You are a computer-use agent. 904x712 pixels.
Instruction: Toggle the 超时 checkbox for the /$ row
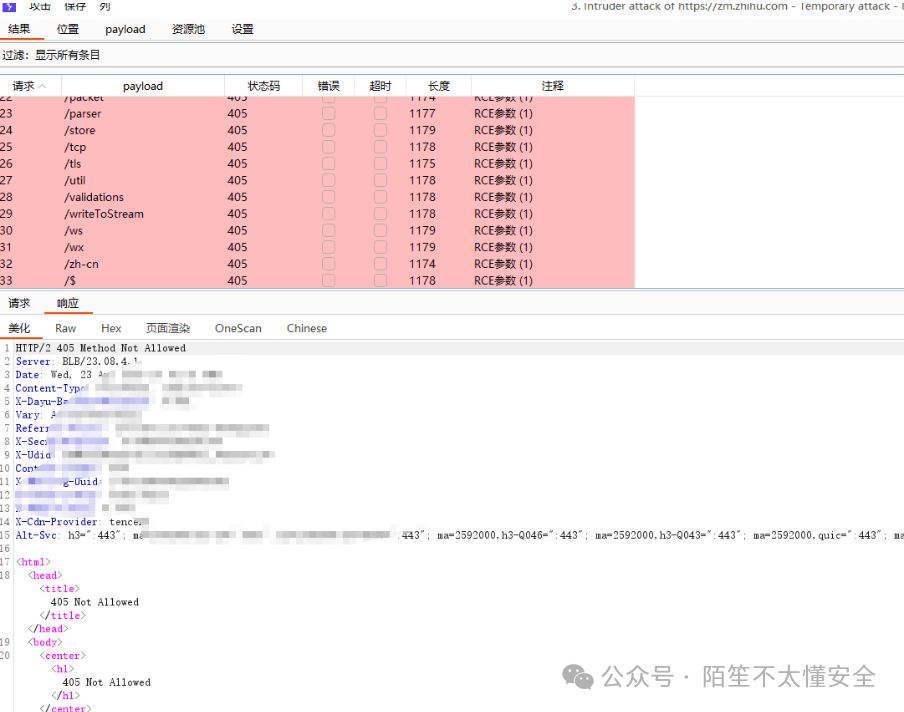click(x=379, y=280)
